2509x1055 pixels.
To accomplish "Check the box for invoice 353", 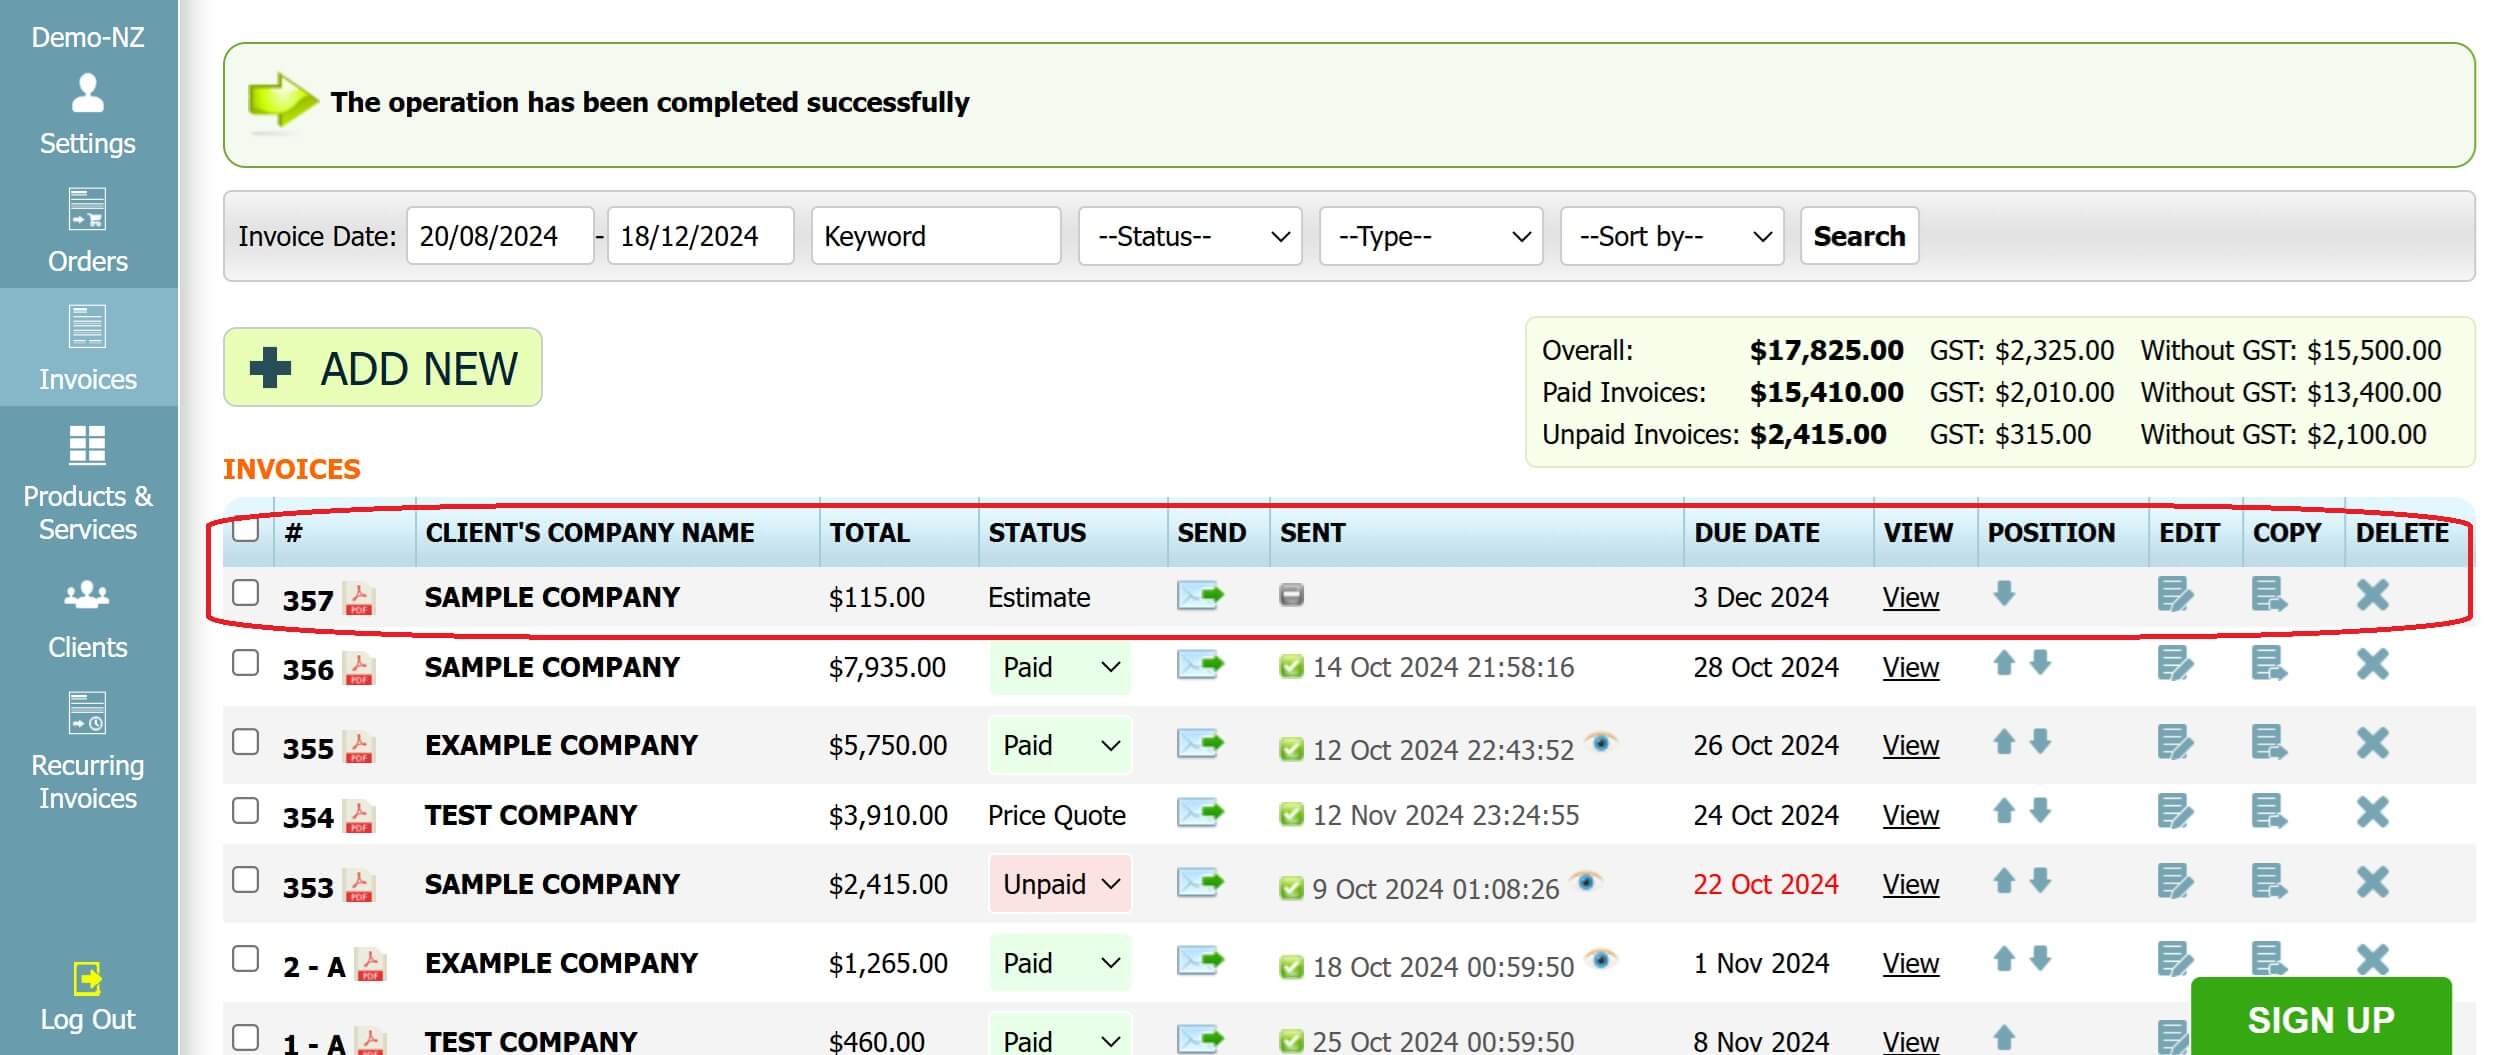I will pyautogui.click(x=245, y=880).
